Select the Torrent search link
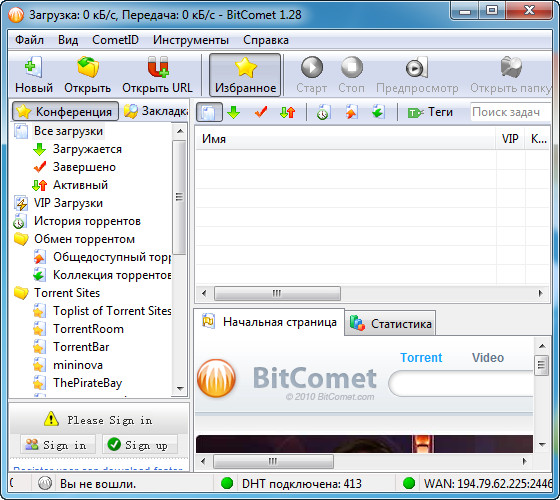560x500 pixels. [x=421, y=358]
